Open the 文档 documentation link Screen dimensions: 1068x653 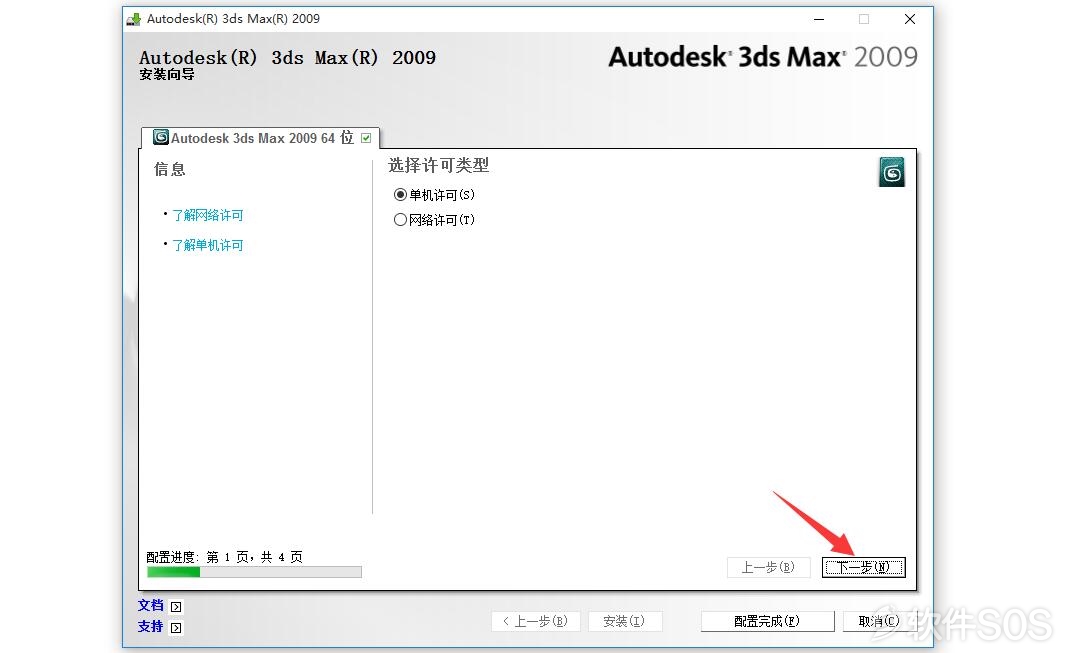[151, 605]
